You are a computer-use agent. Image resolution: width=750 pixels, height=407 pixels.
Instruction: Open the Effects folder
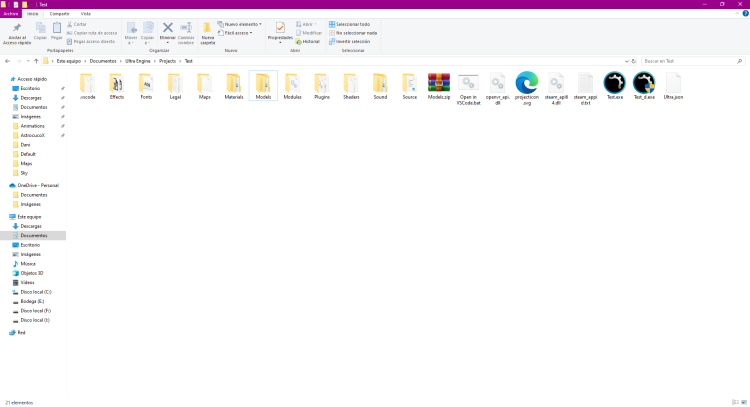[117, 87]
